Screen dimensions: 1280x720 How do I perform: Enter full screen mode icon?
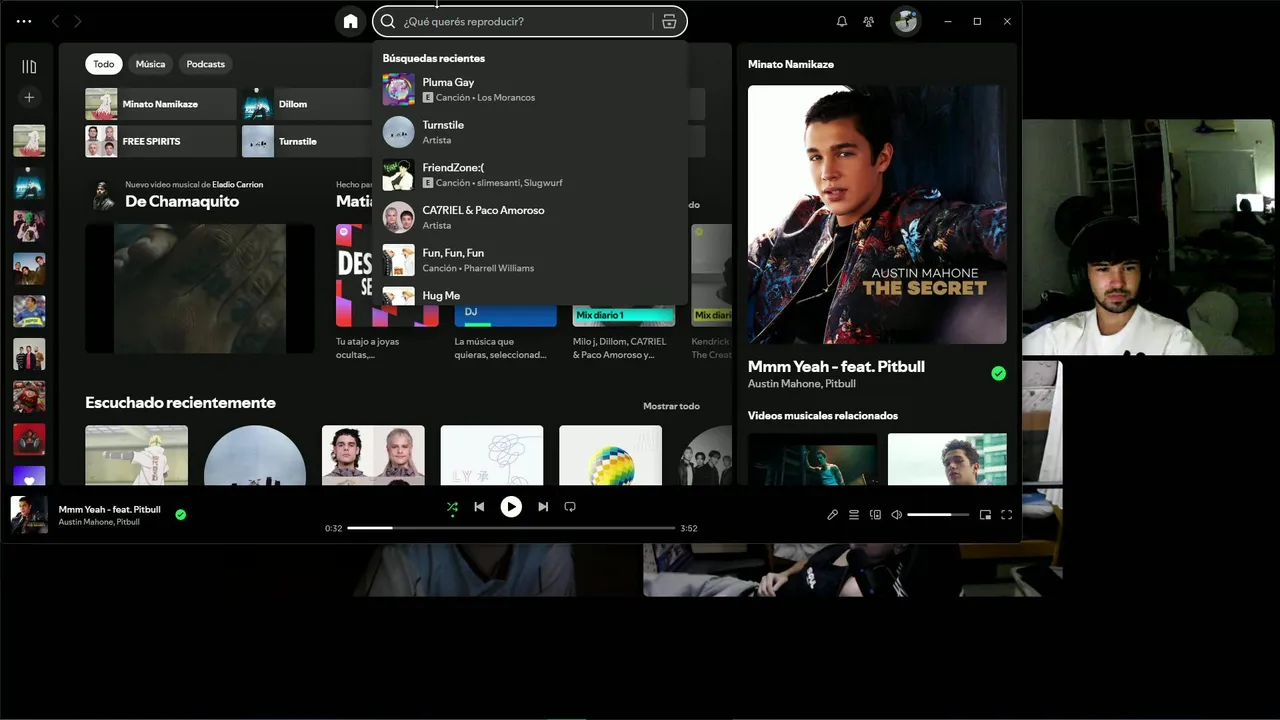click(1007, 515)
